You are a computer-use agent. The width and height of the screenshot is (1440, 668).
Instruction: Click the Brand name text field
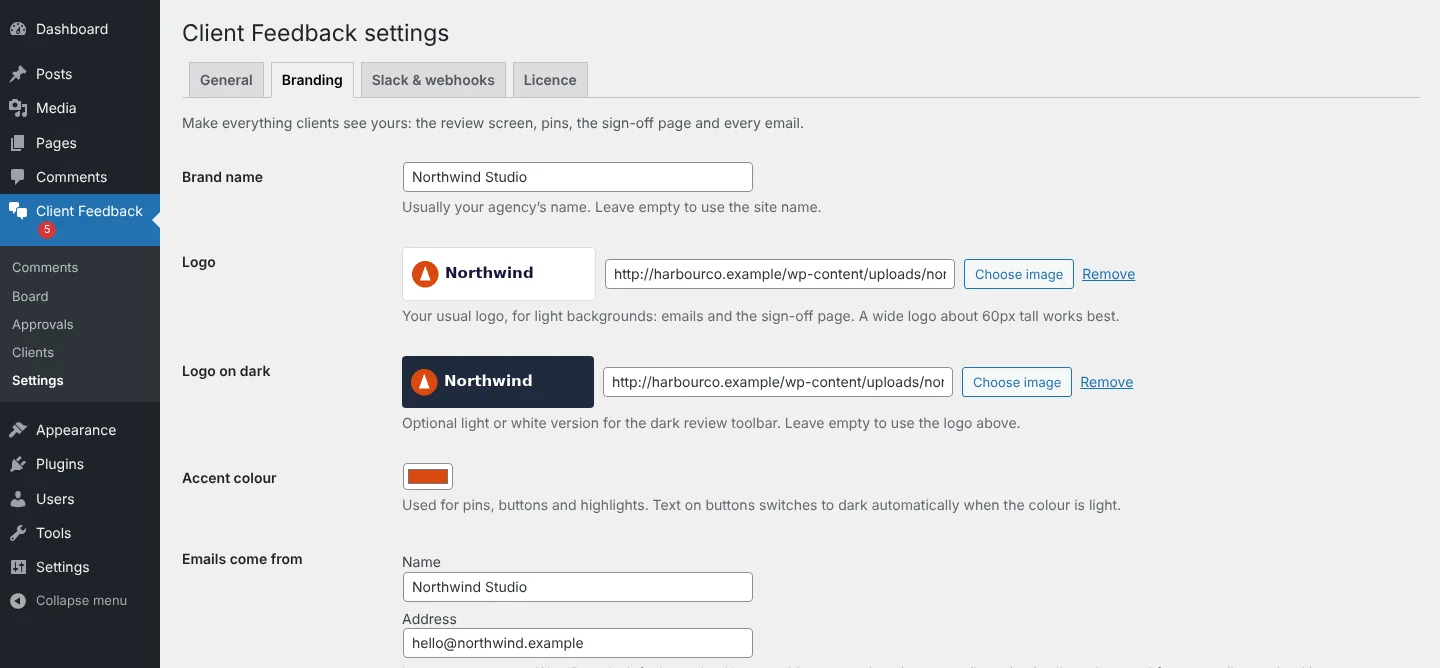click(577, 177)
